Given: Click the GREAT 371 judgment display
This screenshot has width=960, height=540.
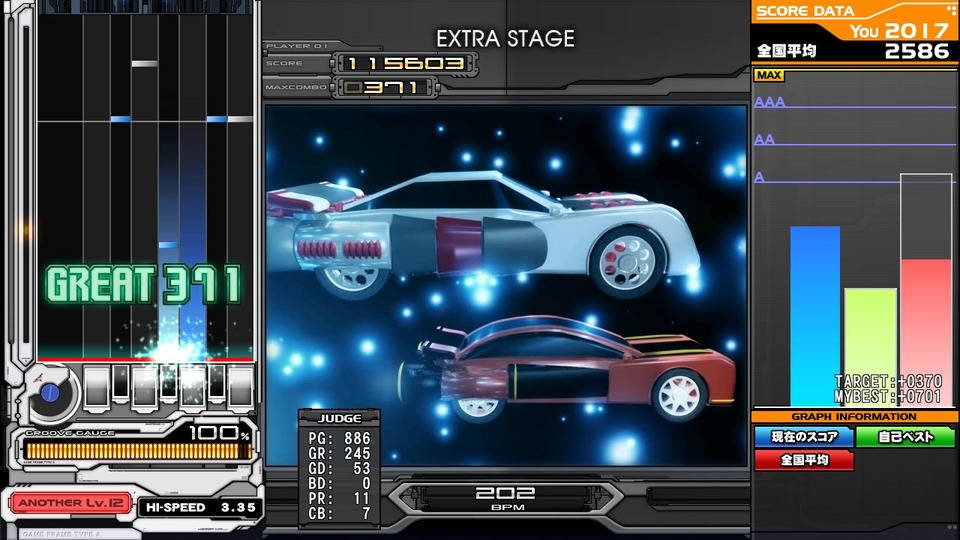Looking at the screenshot, I should pos(144,285).
